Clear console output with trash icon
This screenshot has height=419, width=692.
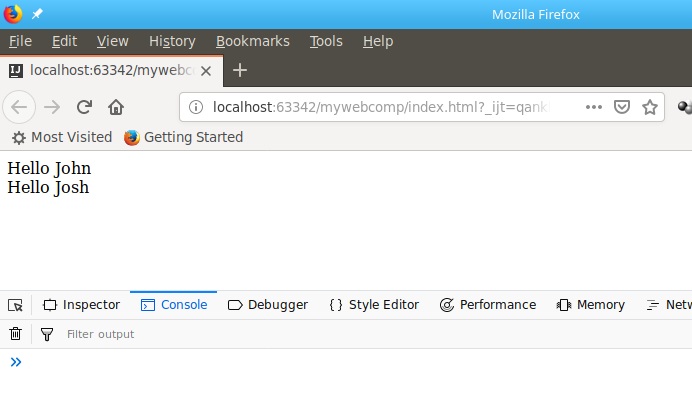pyautogui.click(x=15, y=334)
